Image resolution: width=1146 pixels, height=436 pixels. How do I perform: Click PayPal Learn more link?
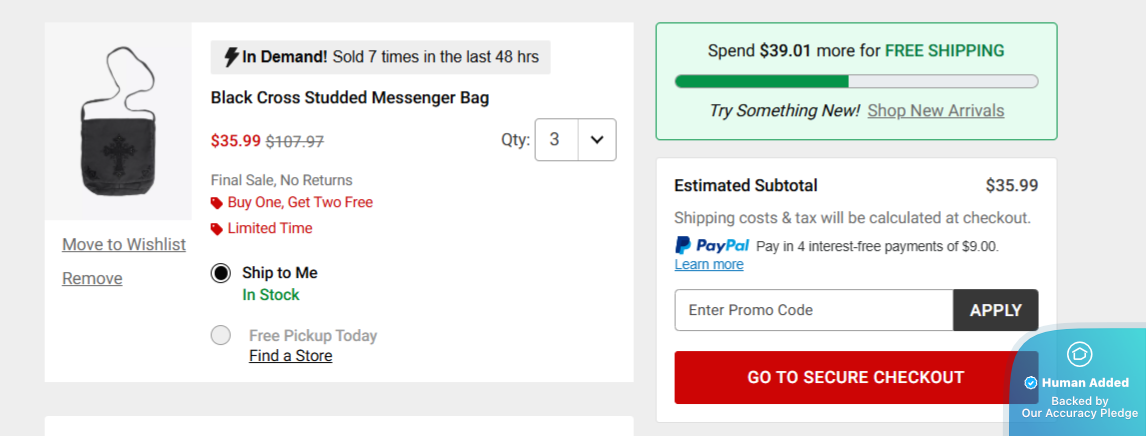coord(709,265)
